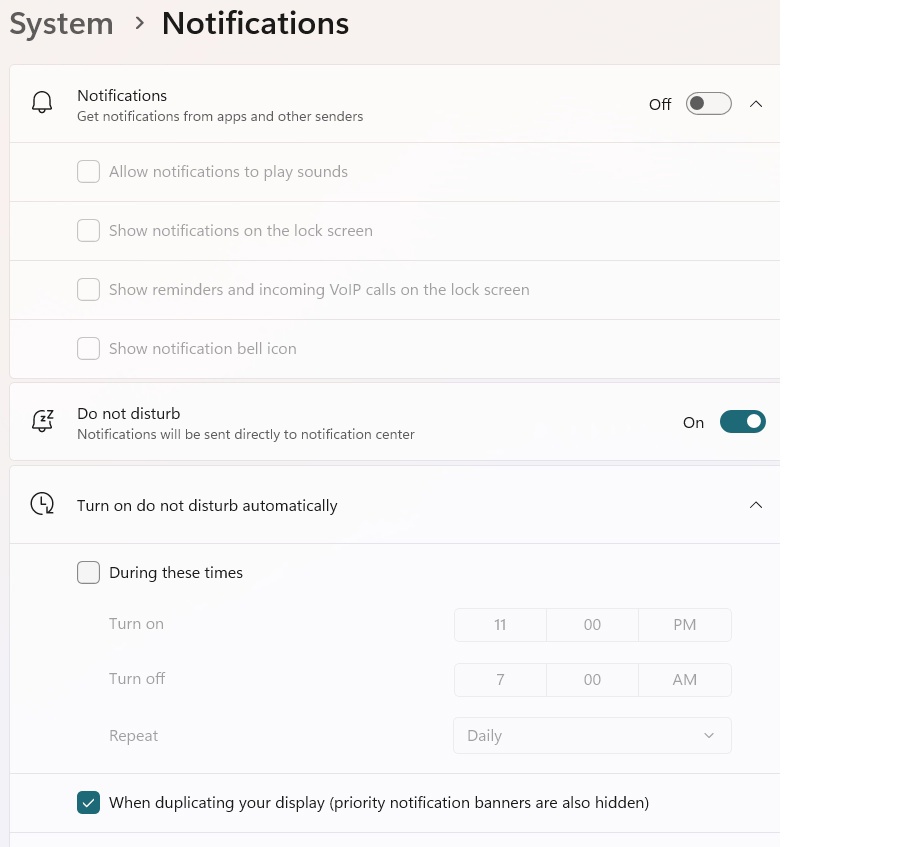Uncheck When duplicating your display
This screenshot has width=917, height=847.
pos(88,802)
